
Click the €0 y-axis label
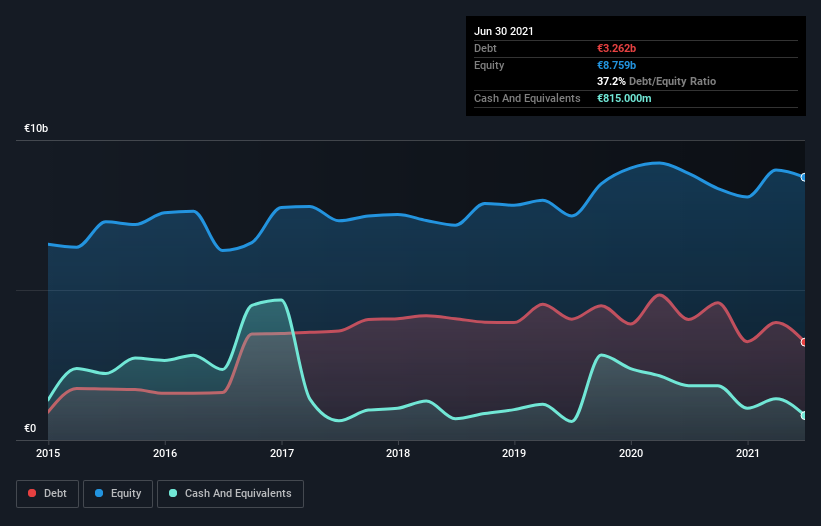30,428
